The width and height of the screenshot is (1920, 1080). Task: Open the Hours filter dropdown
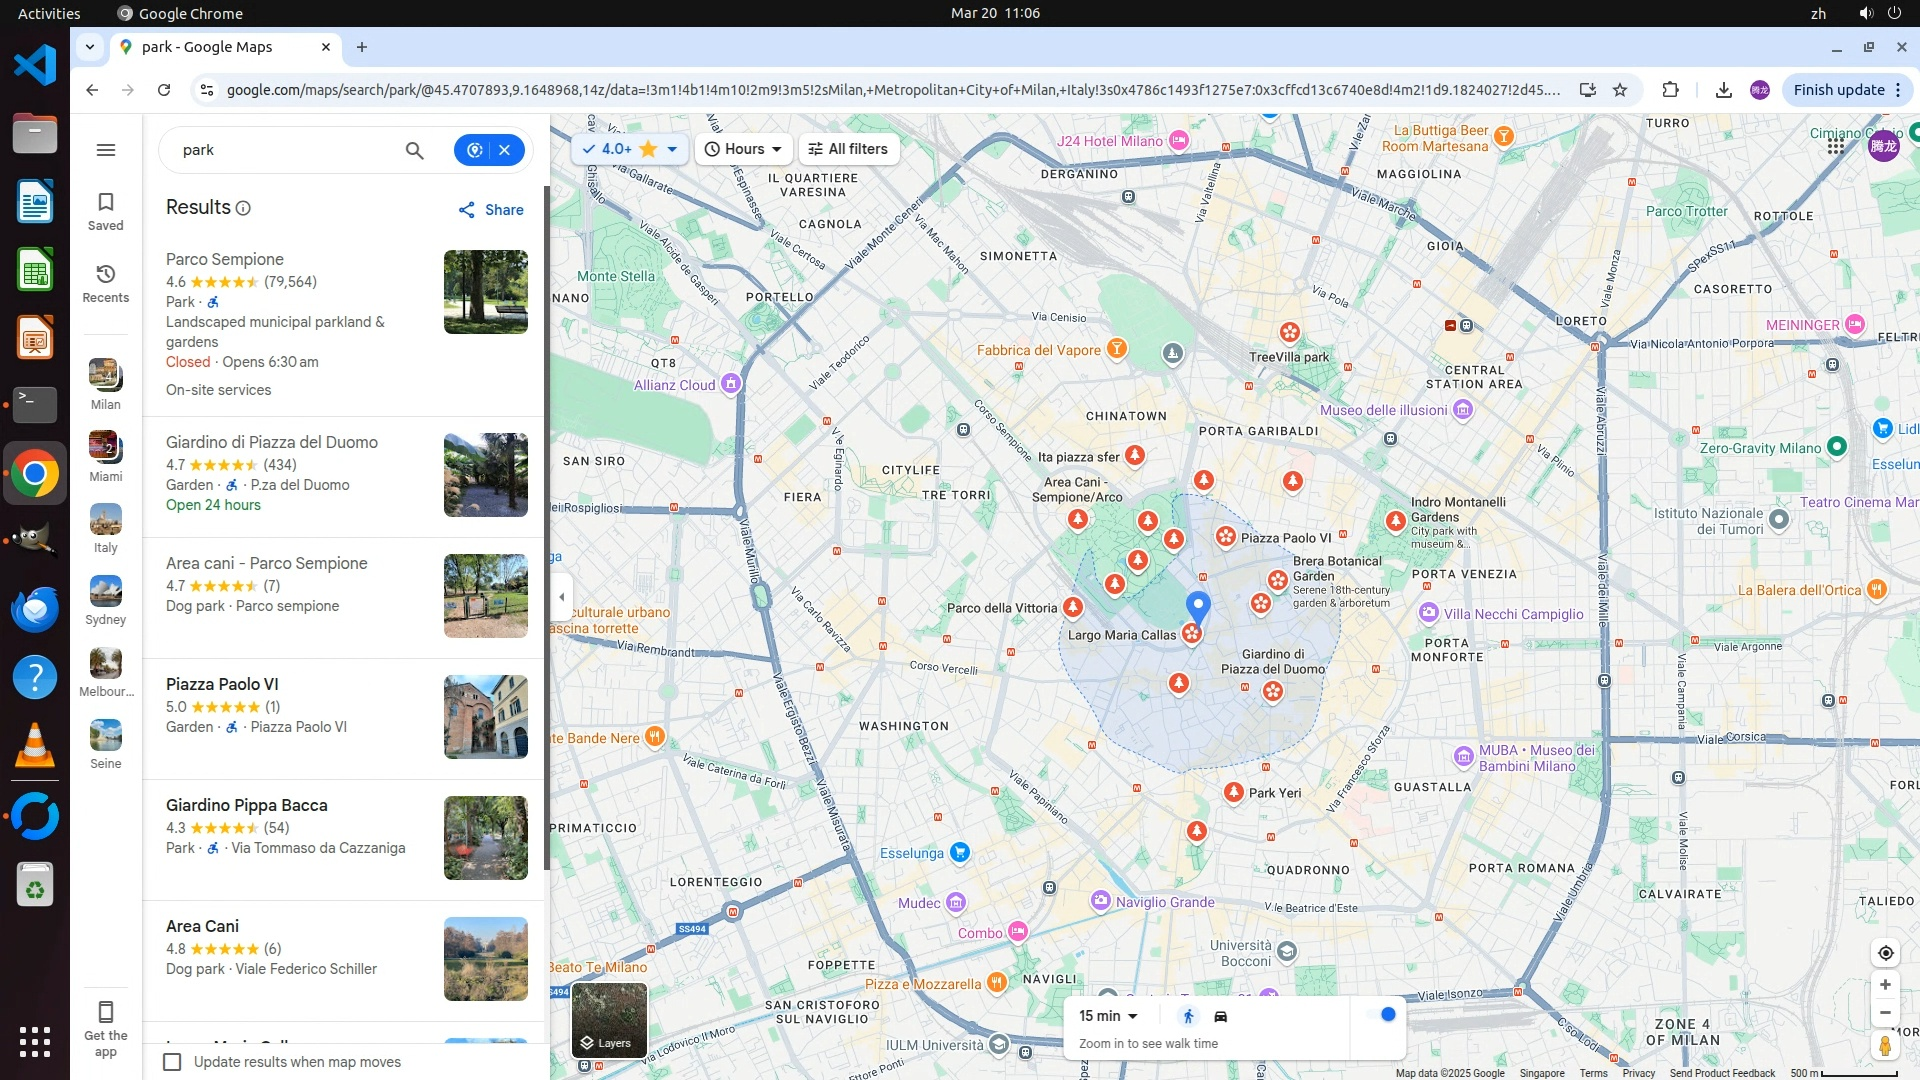coord(743,149)
